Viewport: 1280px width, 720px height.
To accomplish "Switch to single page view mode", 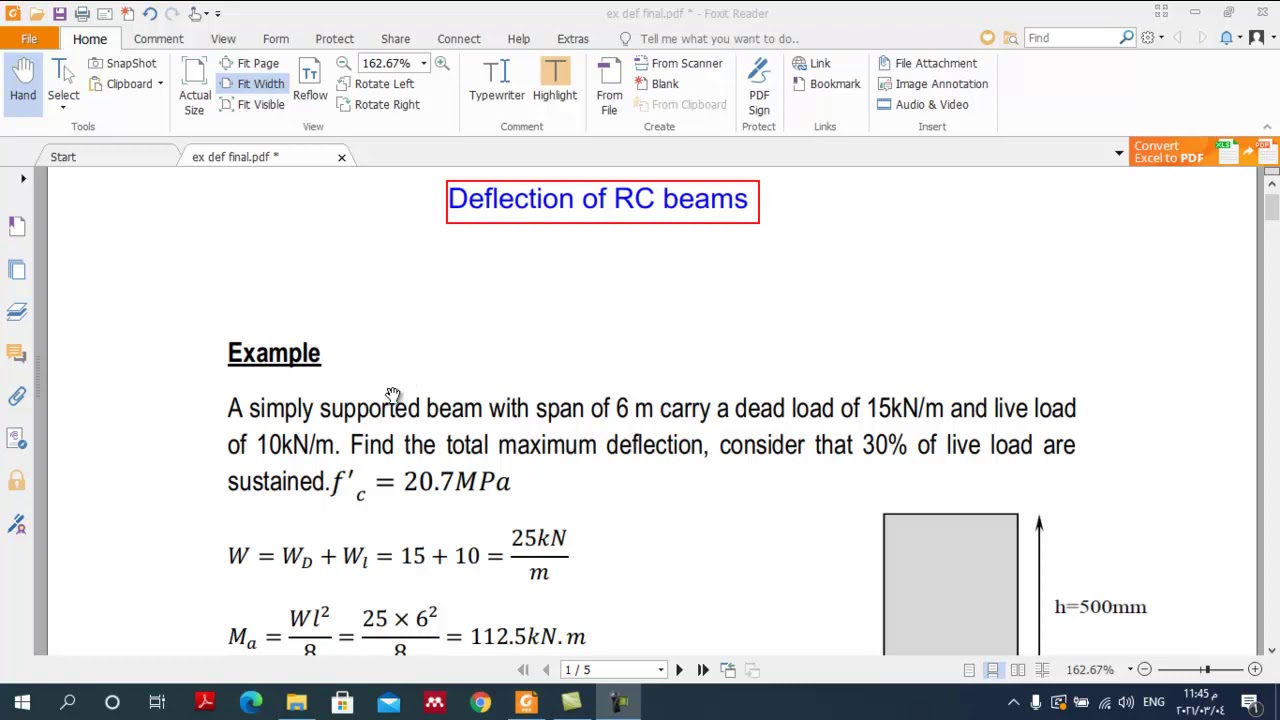I will pos(969,670).
